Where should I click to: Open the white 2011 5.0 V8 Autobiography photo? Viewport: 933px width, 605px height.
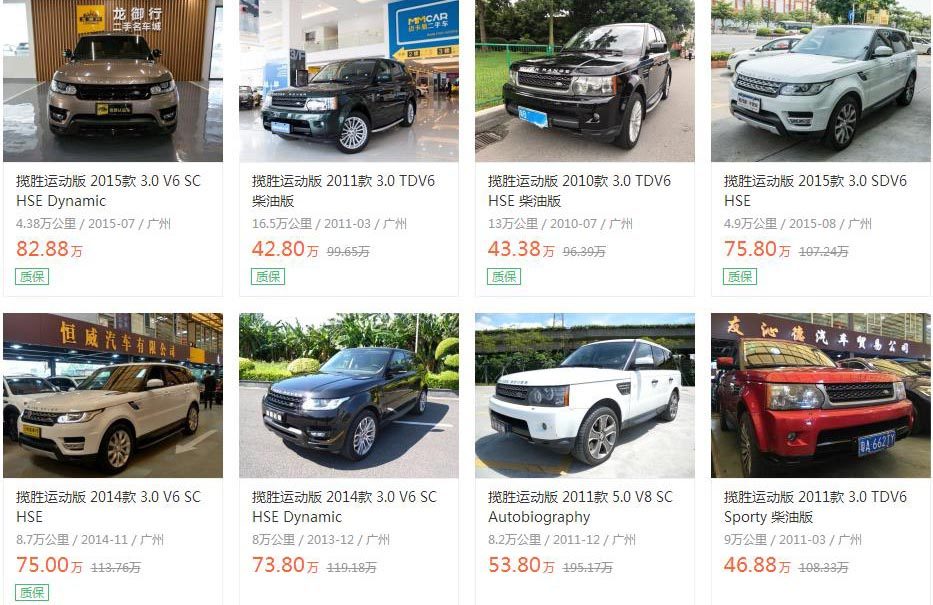(x=585, y=396)
